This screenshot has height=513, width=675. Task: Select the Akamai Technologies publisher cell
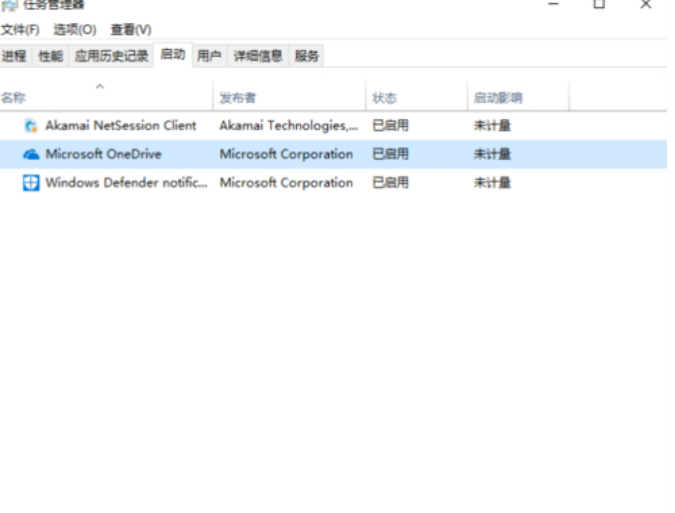point(288,126)
